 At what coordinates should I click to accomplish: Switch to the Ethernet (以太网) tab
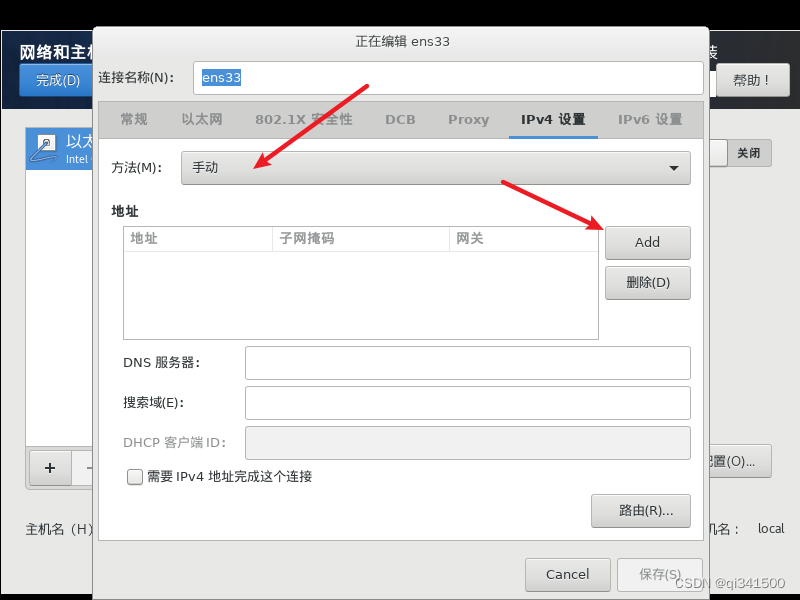[202, 119]
